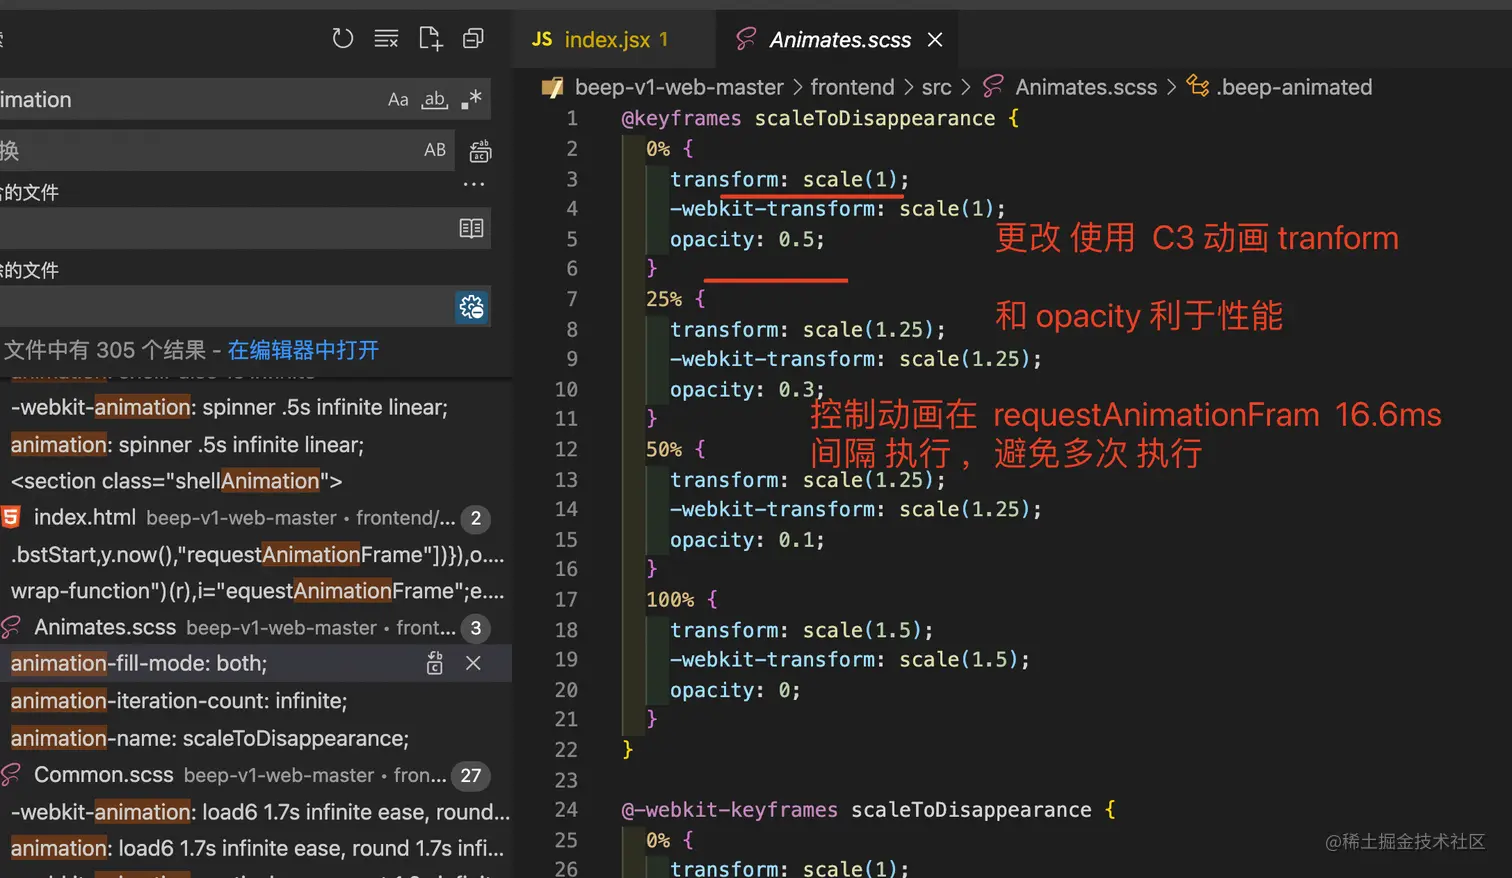Click the Replace All icon
Viewport: 1512px width, 878px height.
point(480,151)
